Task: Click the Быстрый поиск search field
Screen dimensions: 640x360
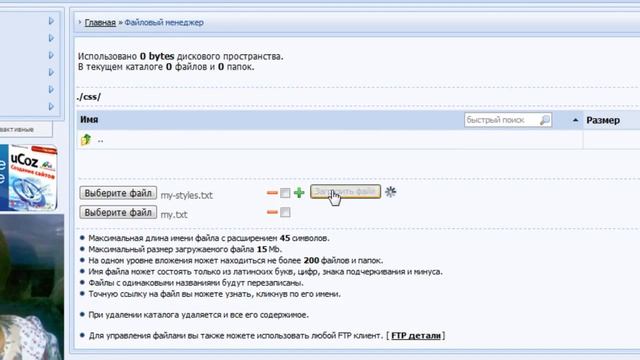Action: click(508, 120)
